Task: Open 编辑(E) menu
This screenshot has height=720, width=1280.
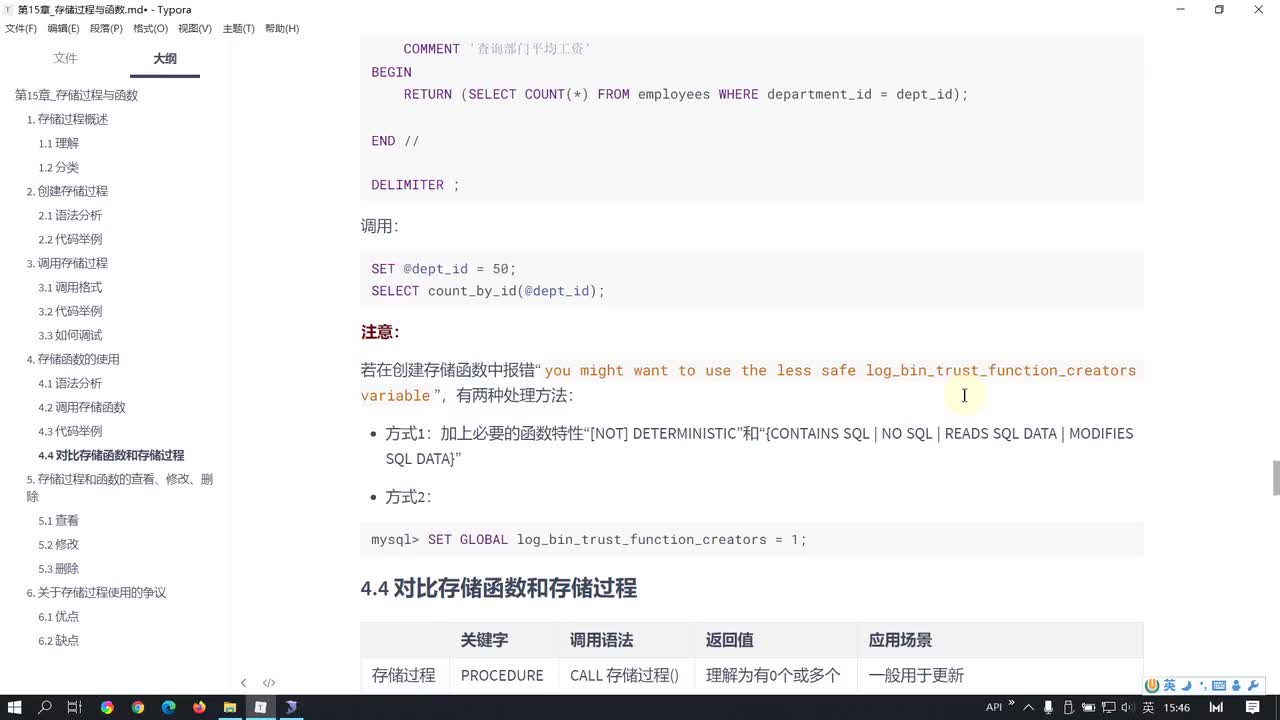Action: 64,28
